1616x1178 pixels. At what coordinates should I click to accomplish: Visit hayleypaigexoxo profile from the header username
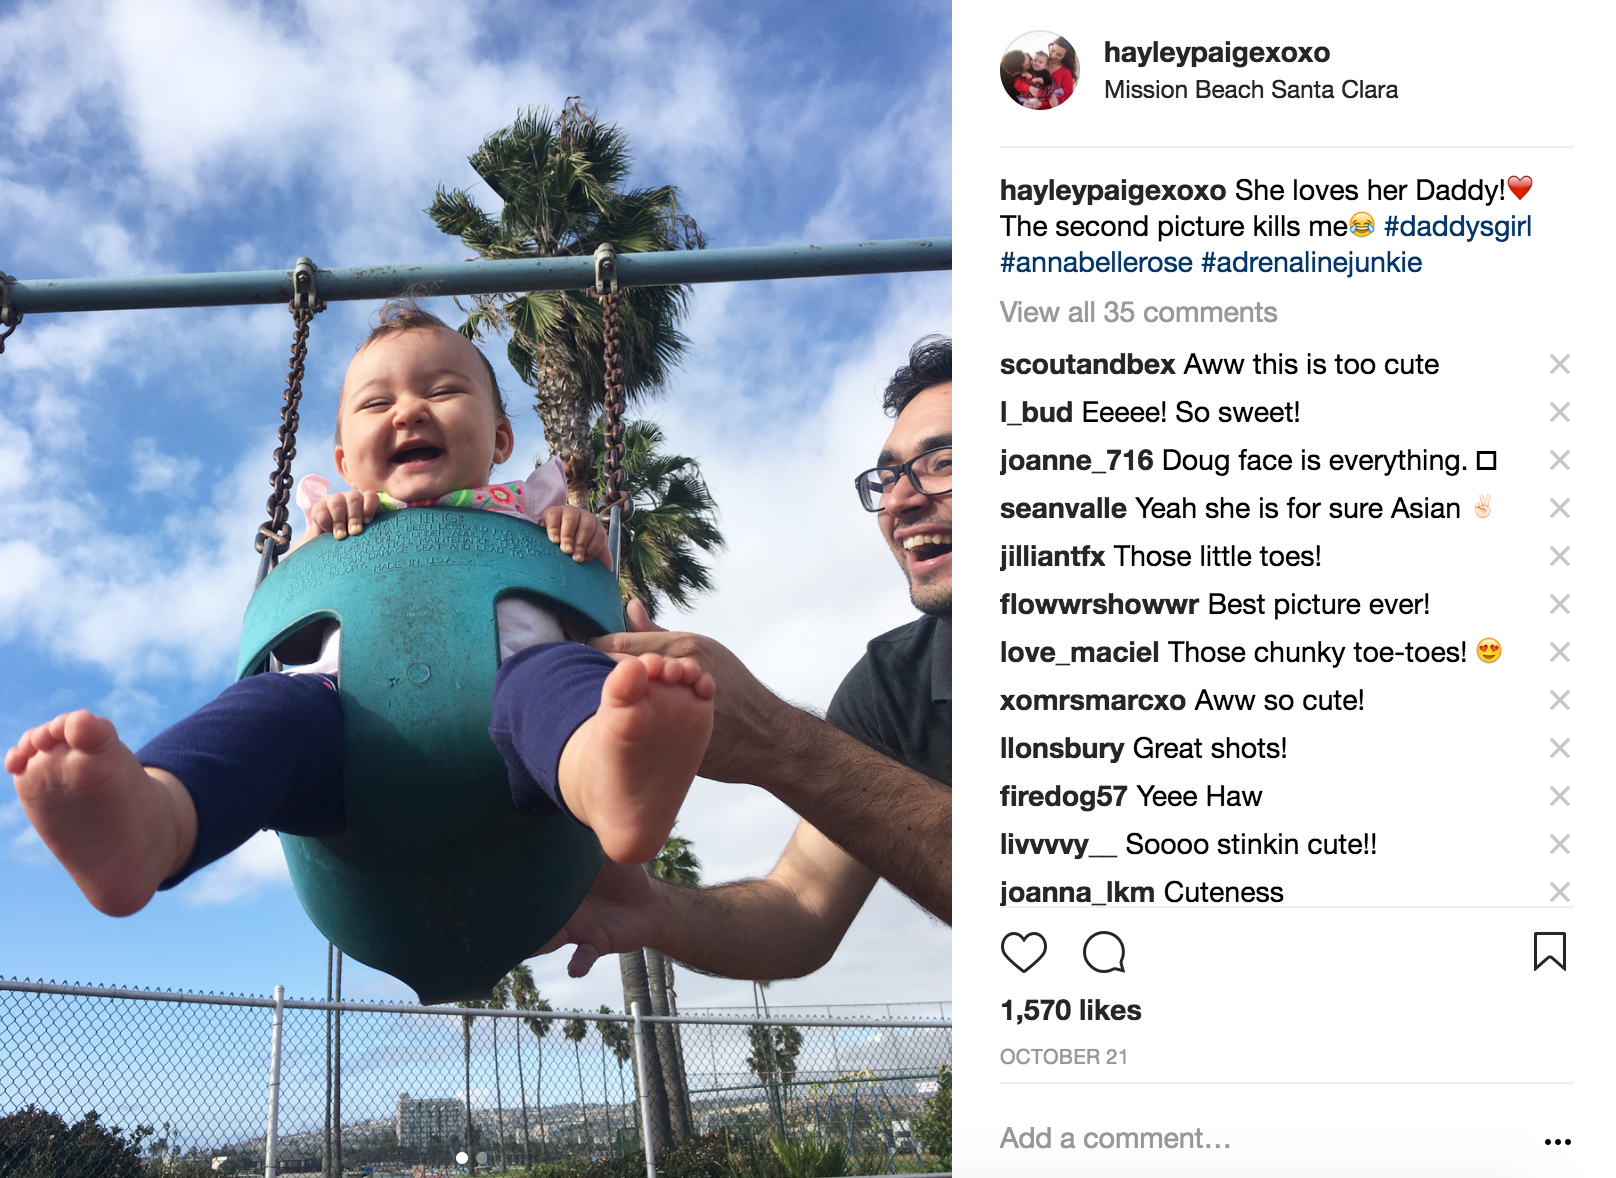coord(1217,52)
